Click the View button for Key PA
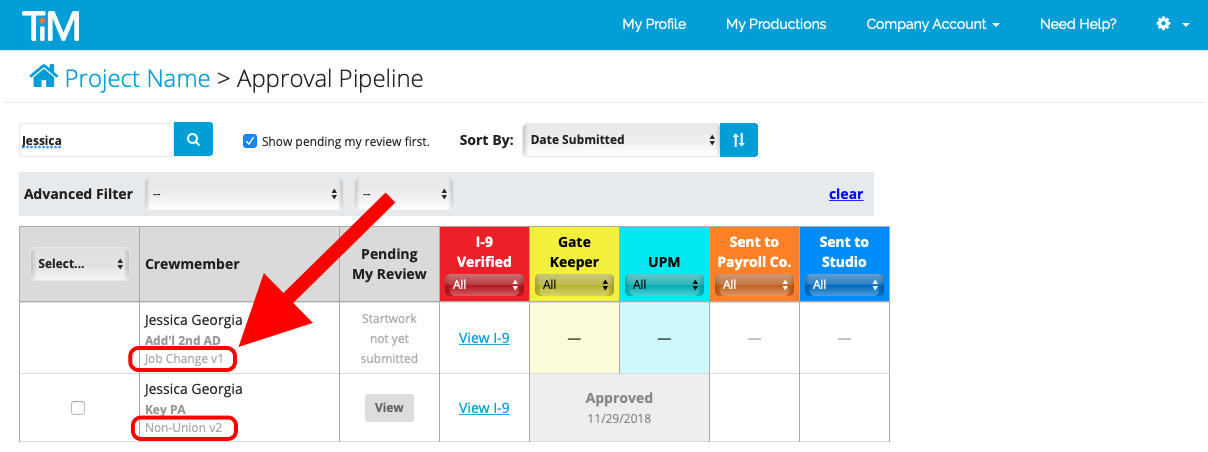Viewport: 1208px width, 452px height. point(389,408)
